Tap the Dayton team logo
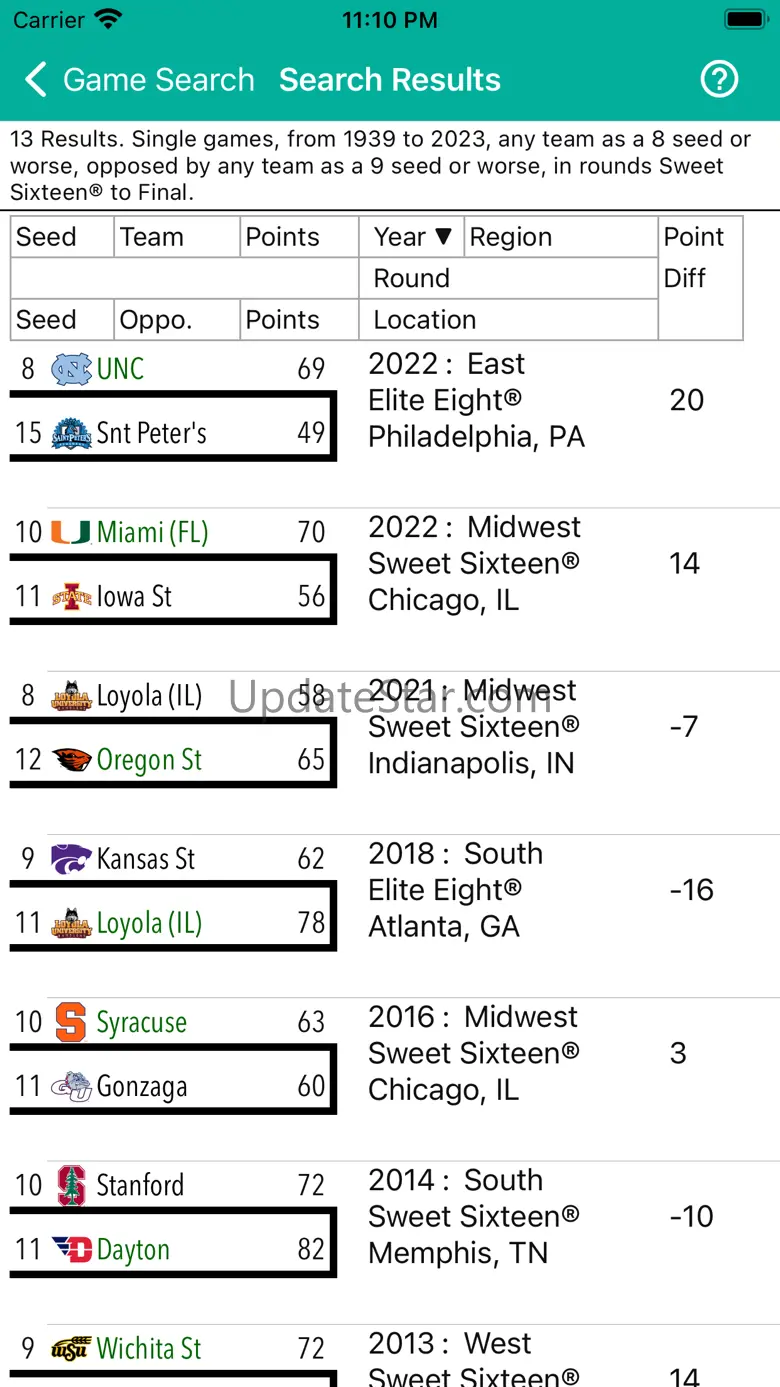This screenshot has height=1387, width=780. click(71, 1250)
